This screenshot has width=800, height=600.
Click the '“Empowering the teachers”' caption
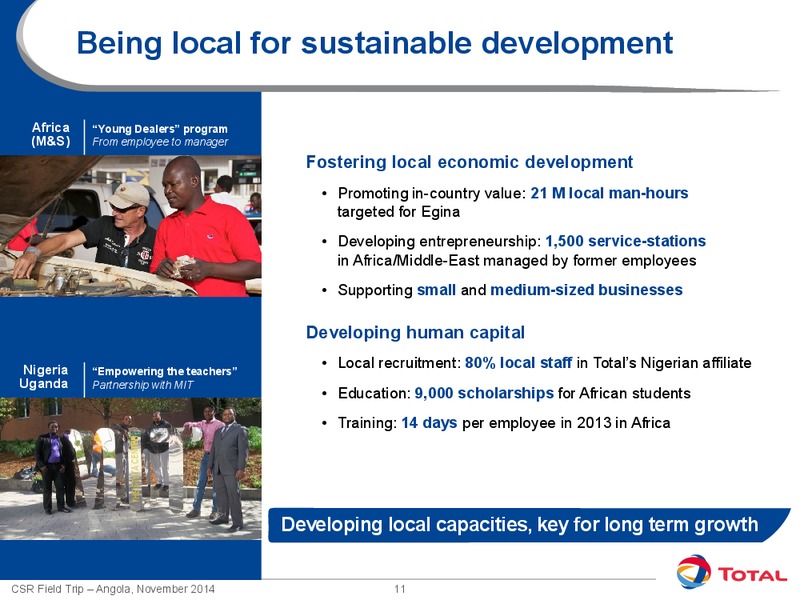[x=164, y=371]
